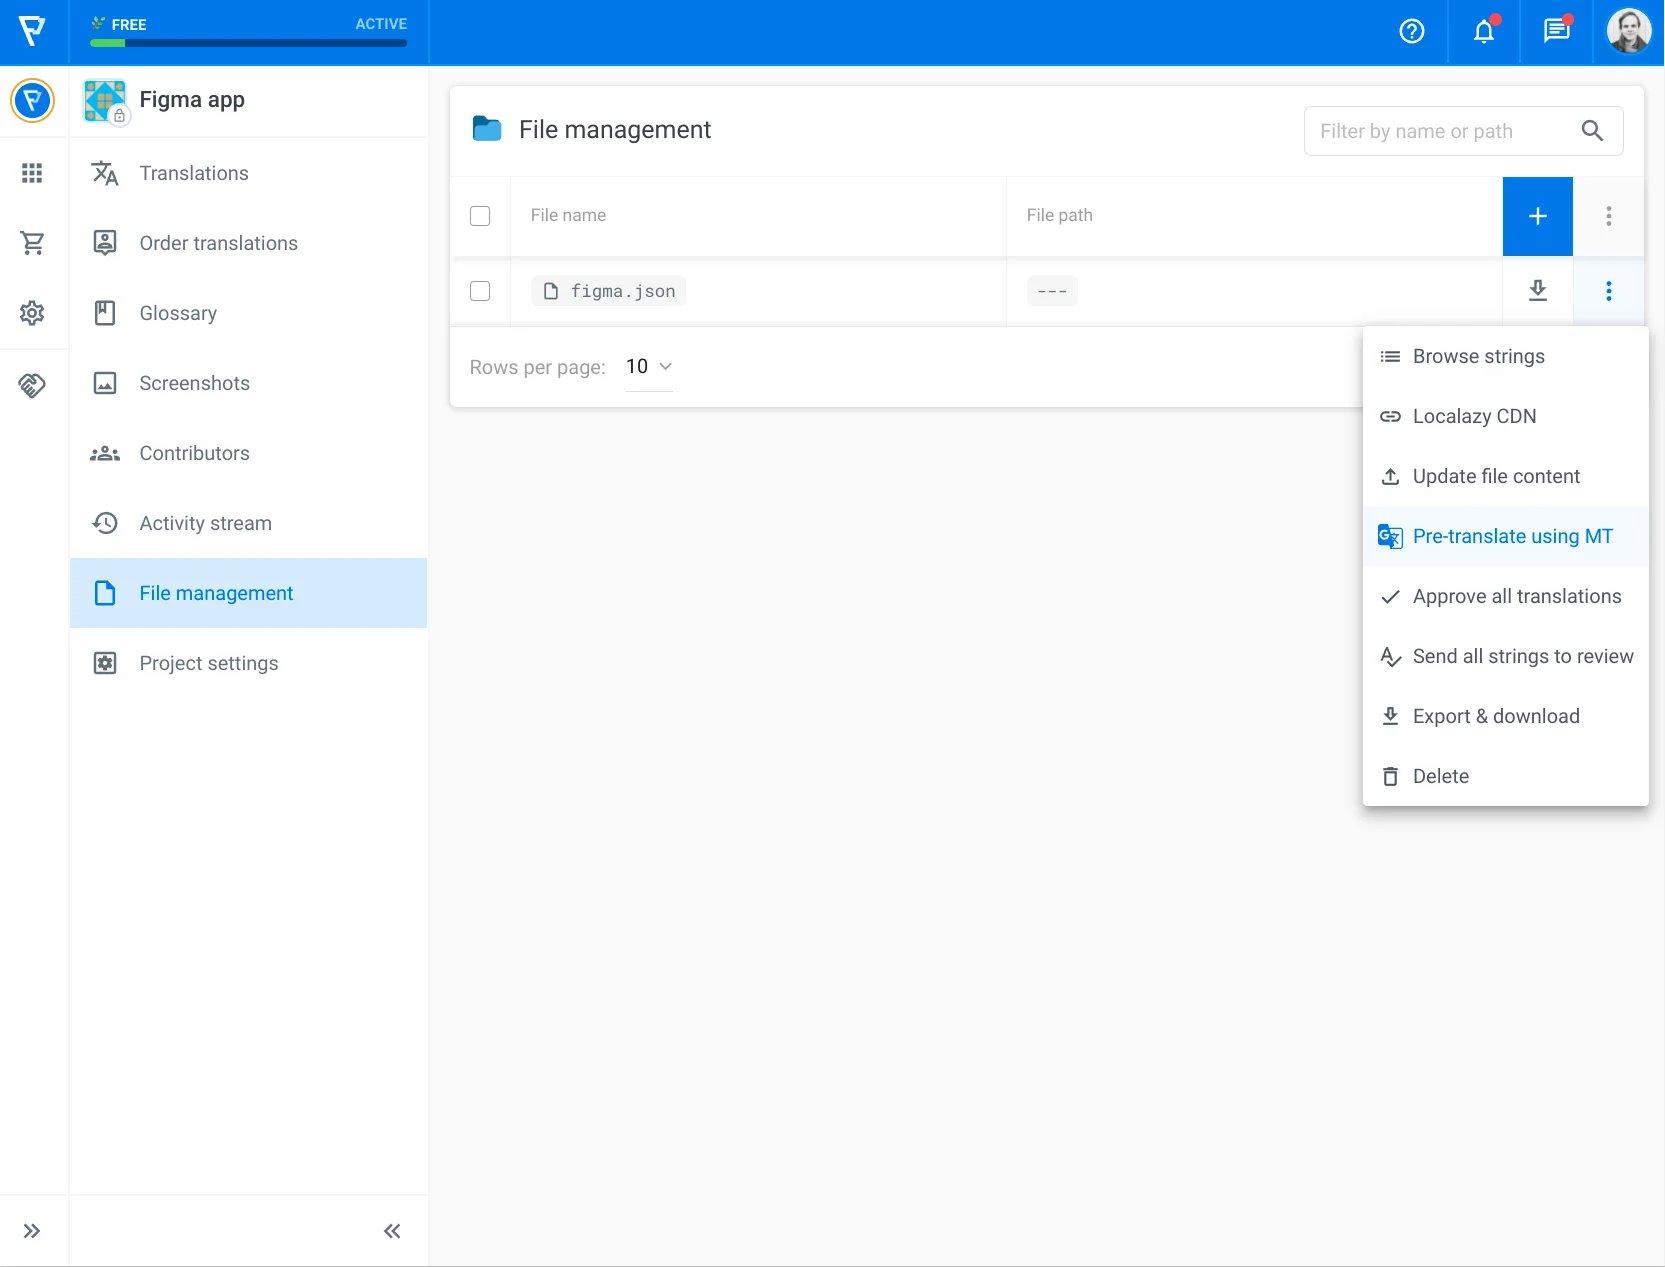Choose Export & download from the menu
Image resolution: width=1665 pixels, height=1267 pixels.
pos(1495,717)
